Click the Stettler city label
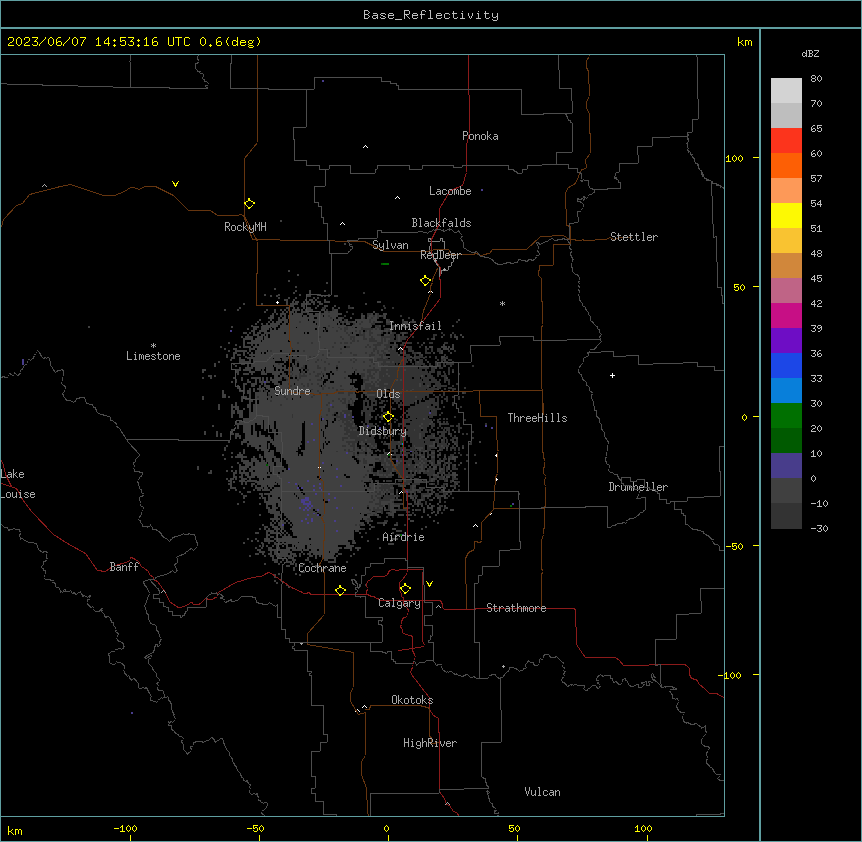The width and height of the screenshot is (862, 842). click(x=634, y=237)
